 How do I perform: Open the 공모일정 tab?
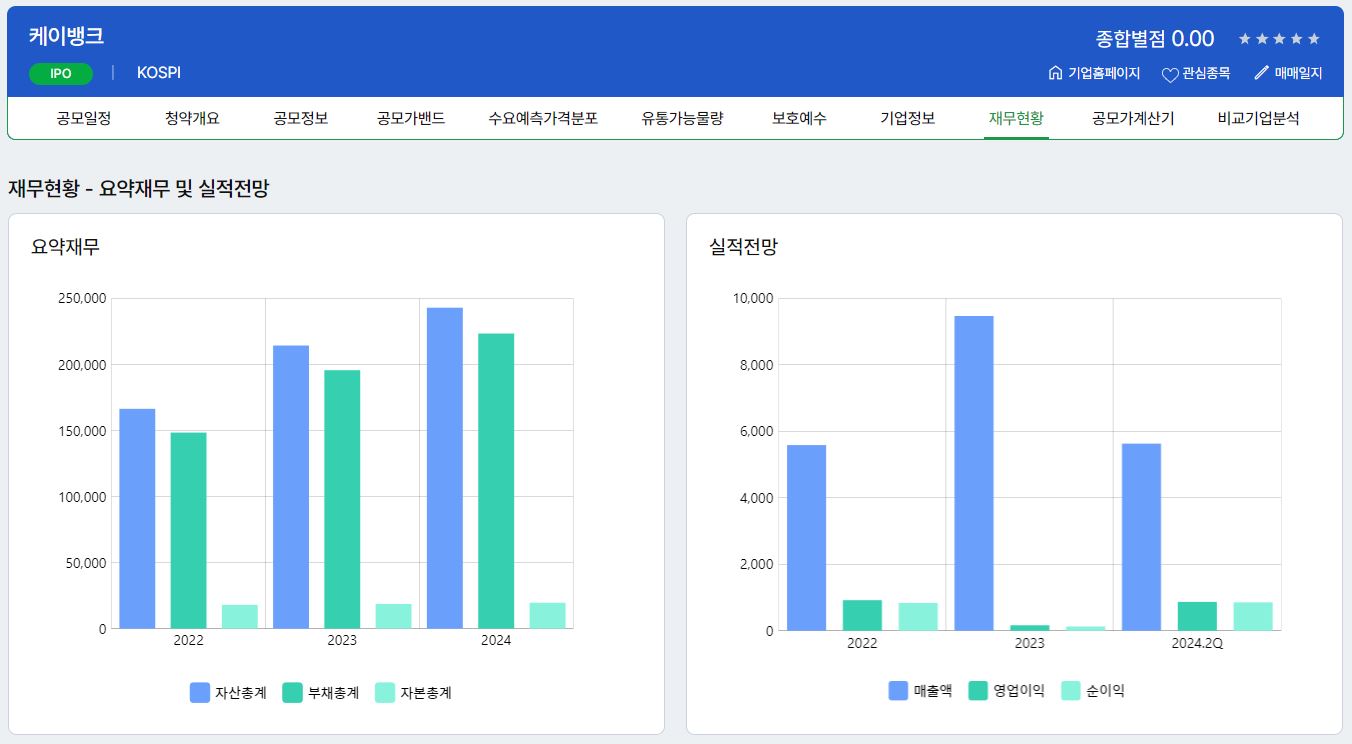[x=84, y=118]
